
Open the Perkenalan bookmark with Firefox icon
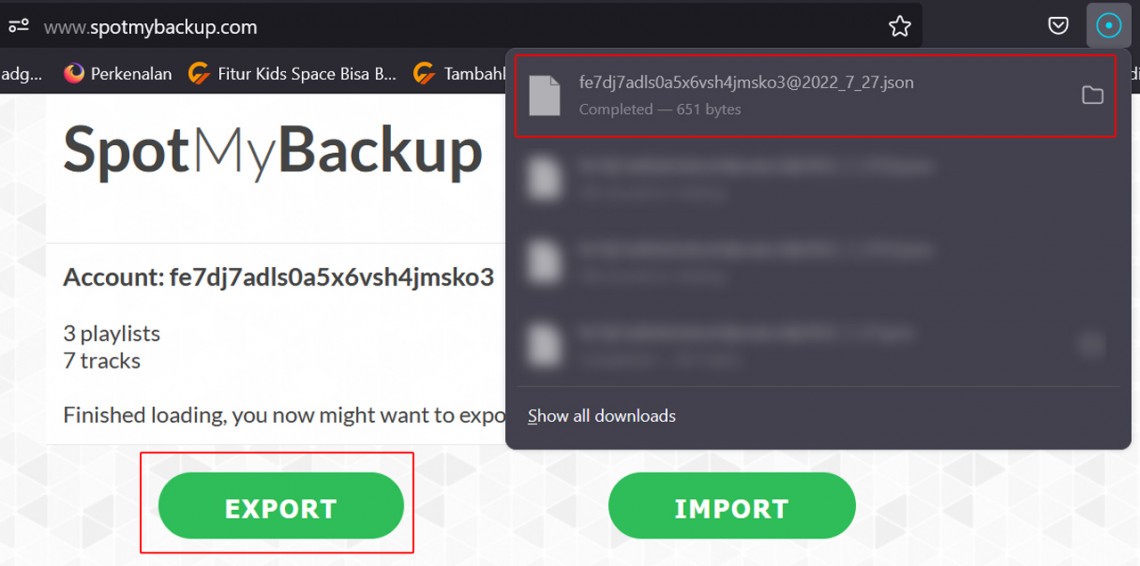118,73
